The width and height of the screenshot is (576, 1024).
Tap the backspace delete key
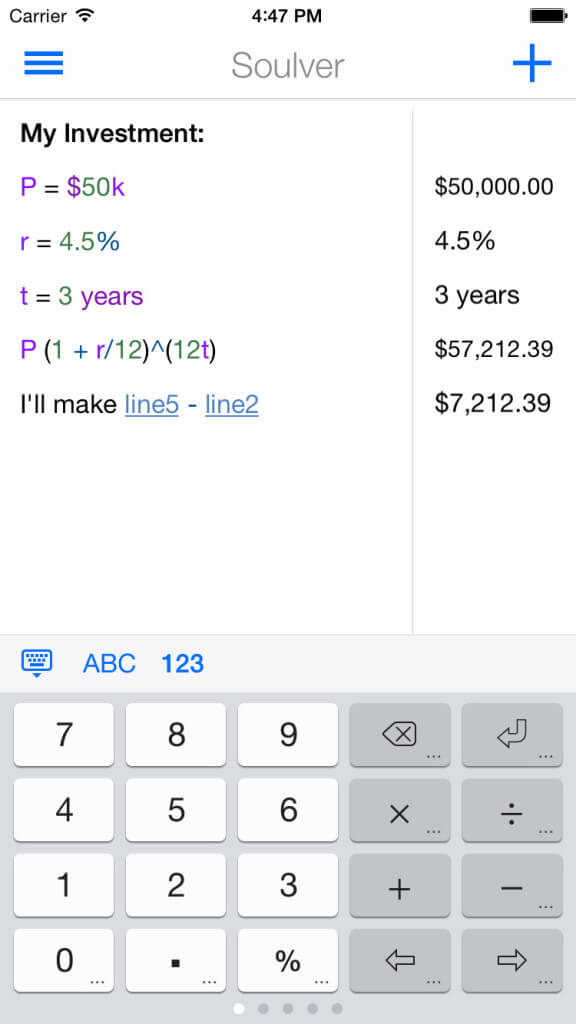pos(400,735)
